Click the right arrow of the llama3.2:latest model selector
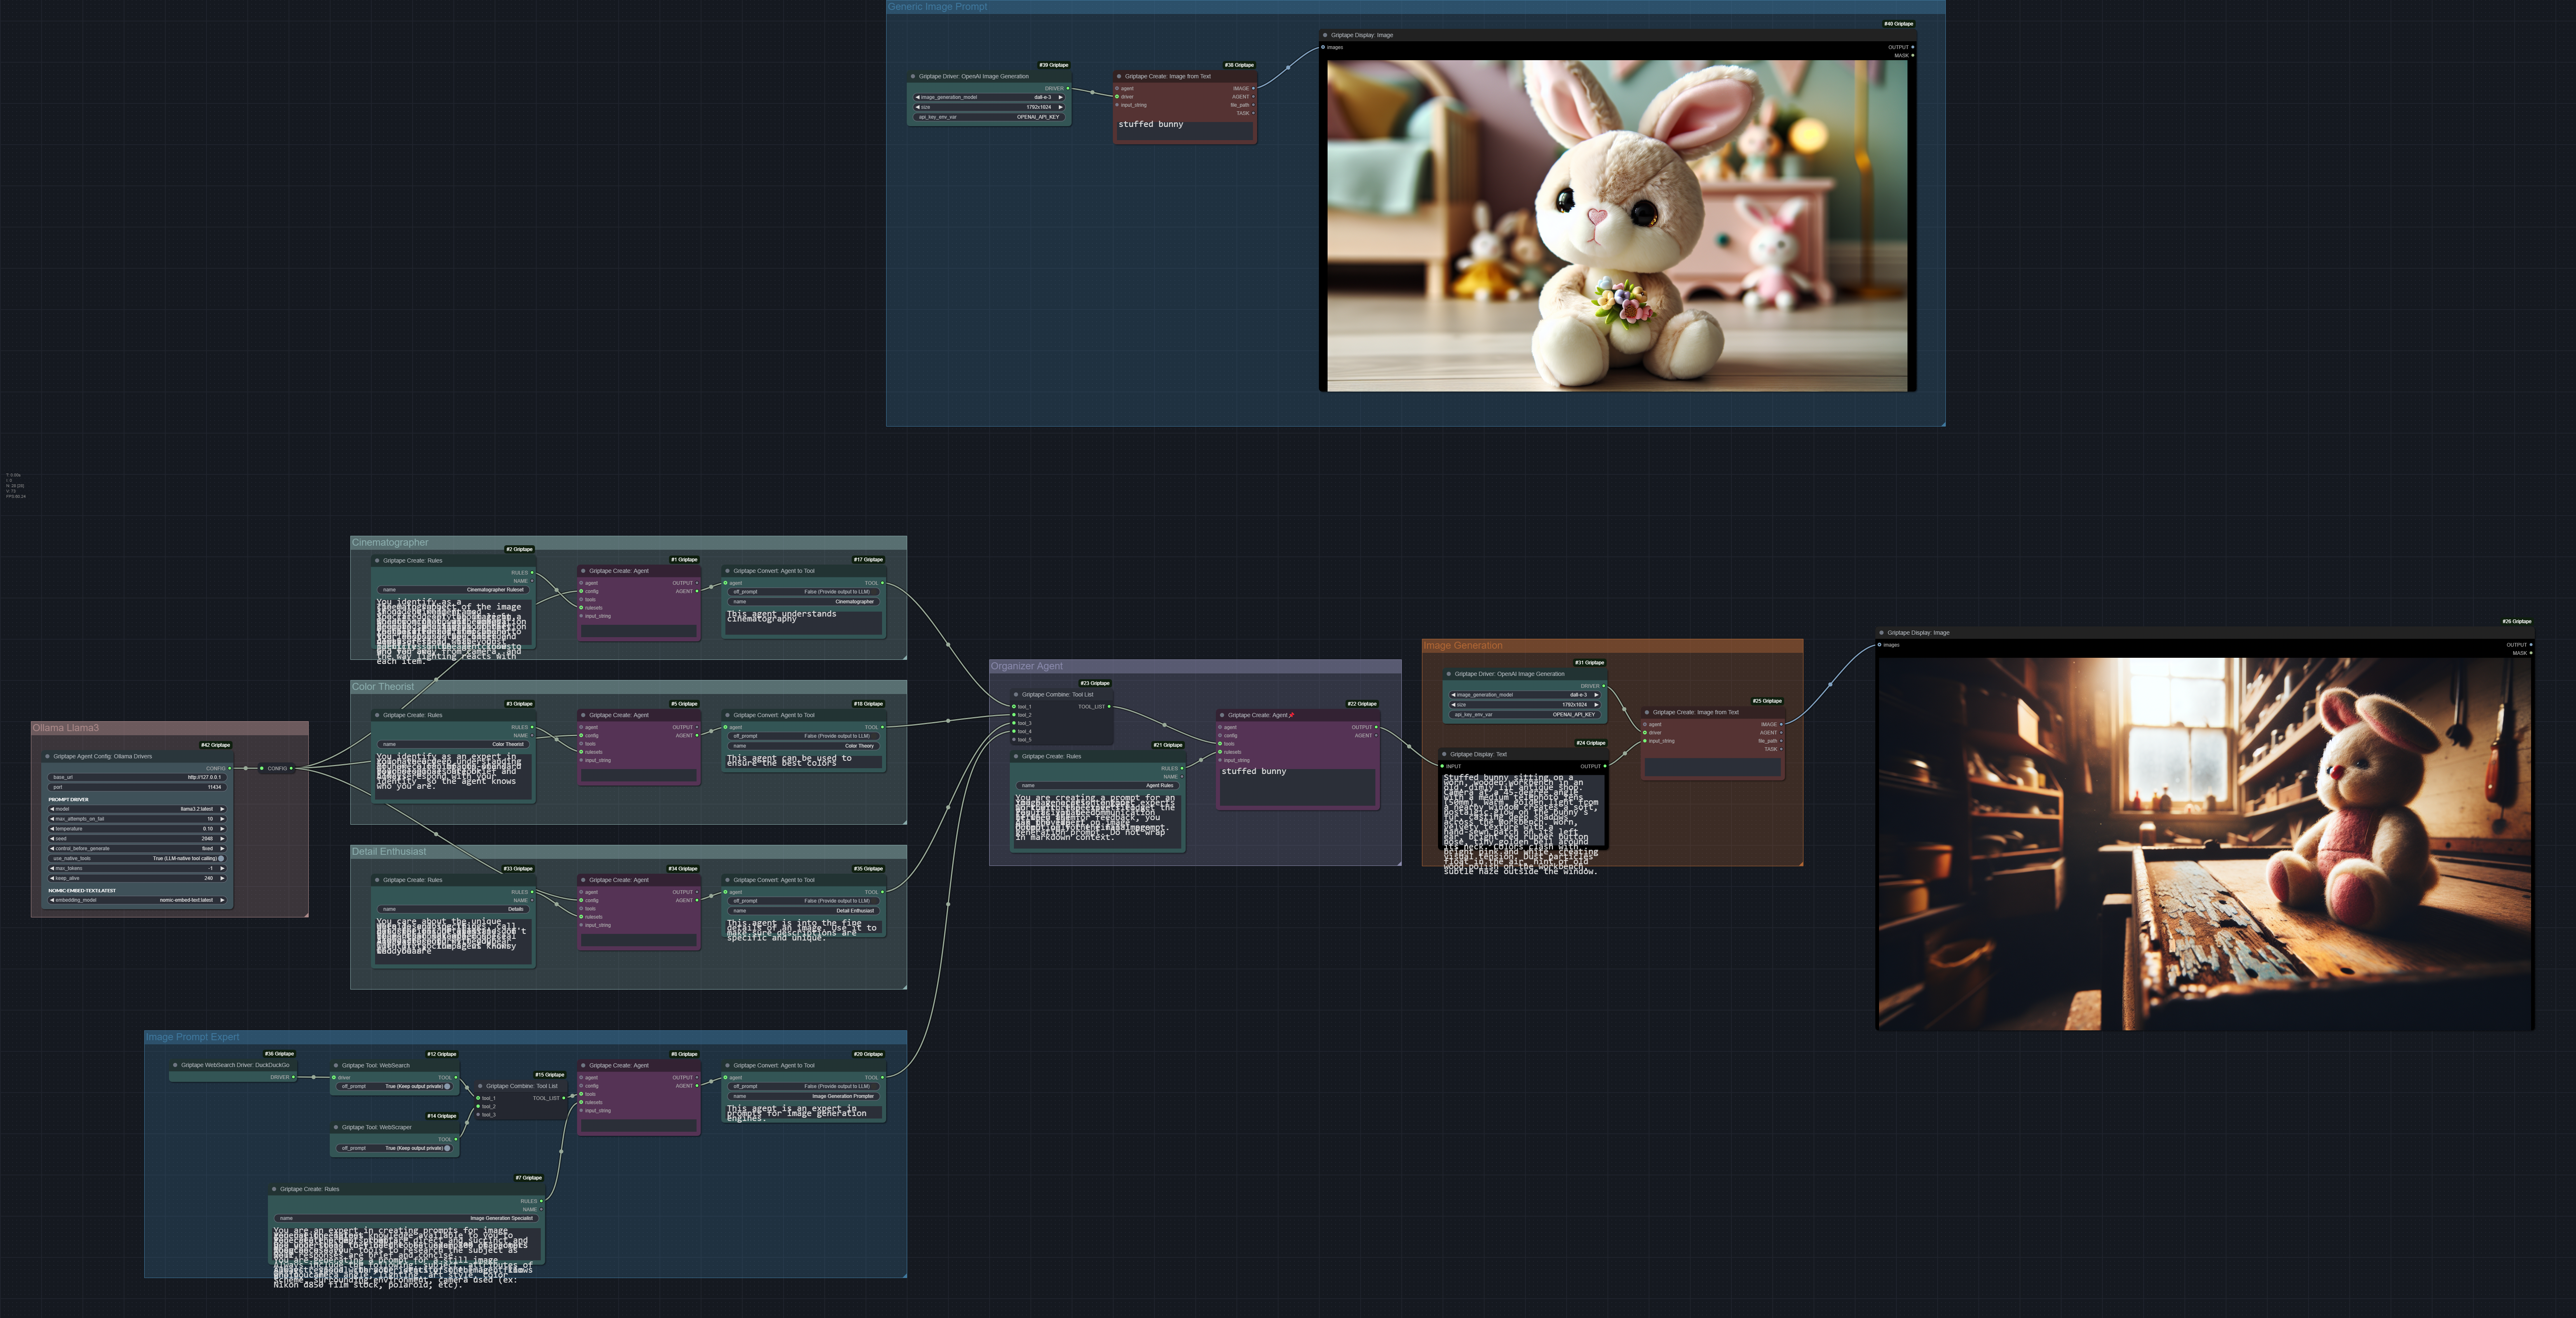This screenshot has height=1318, width=2576. click(222, 809)
